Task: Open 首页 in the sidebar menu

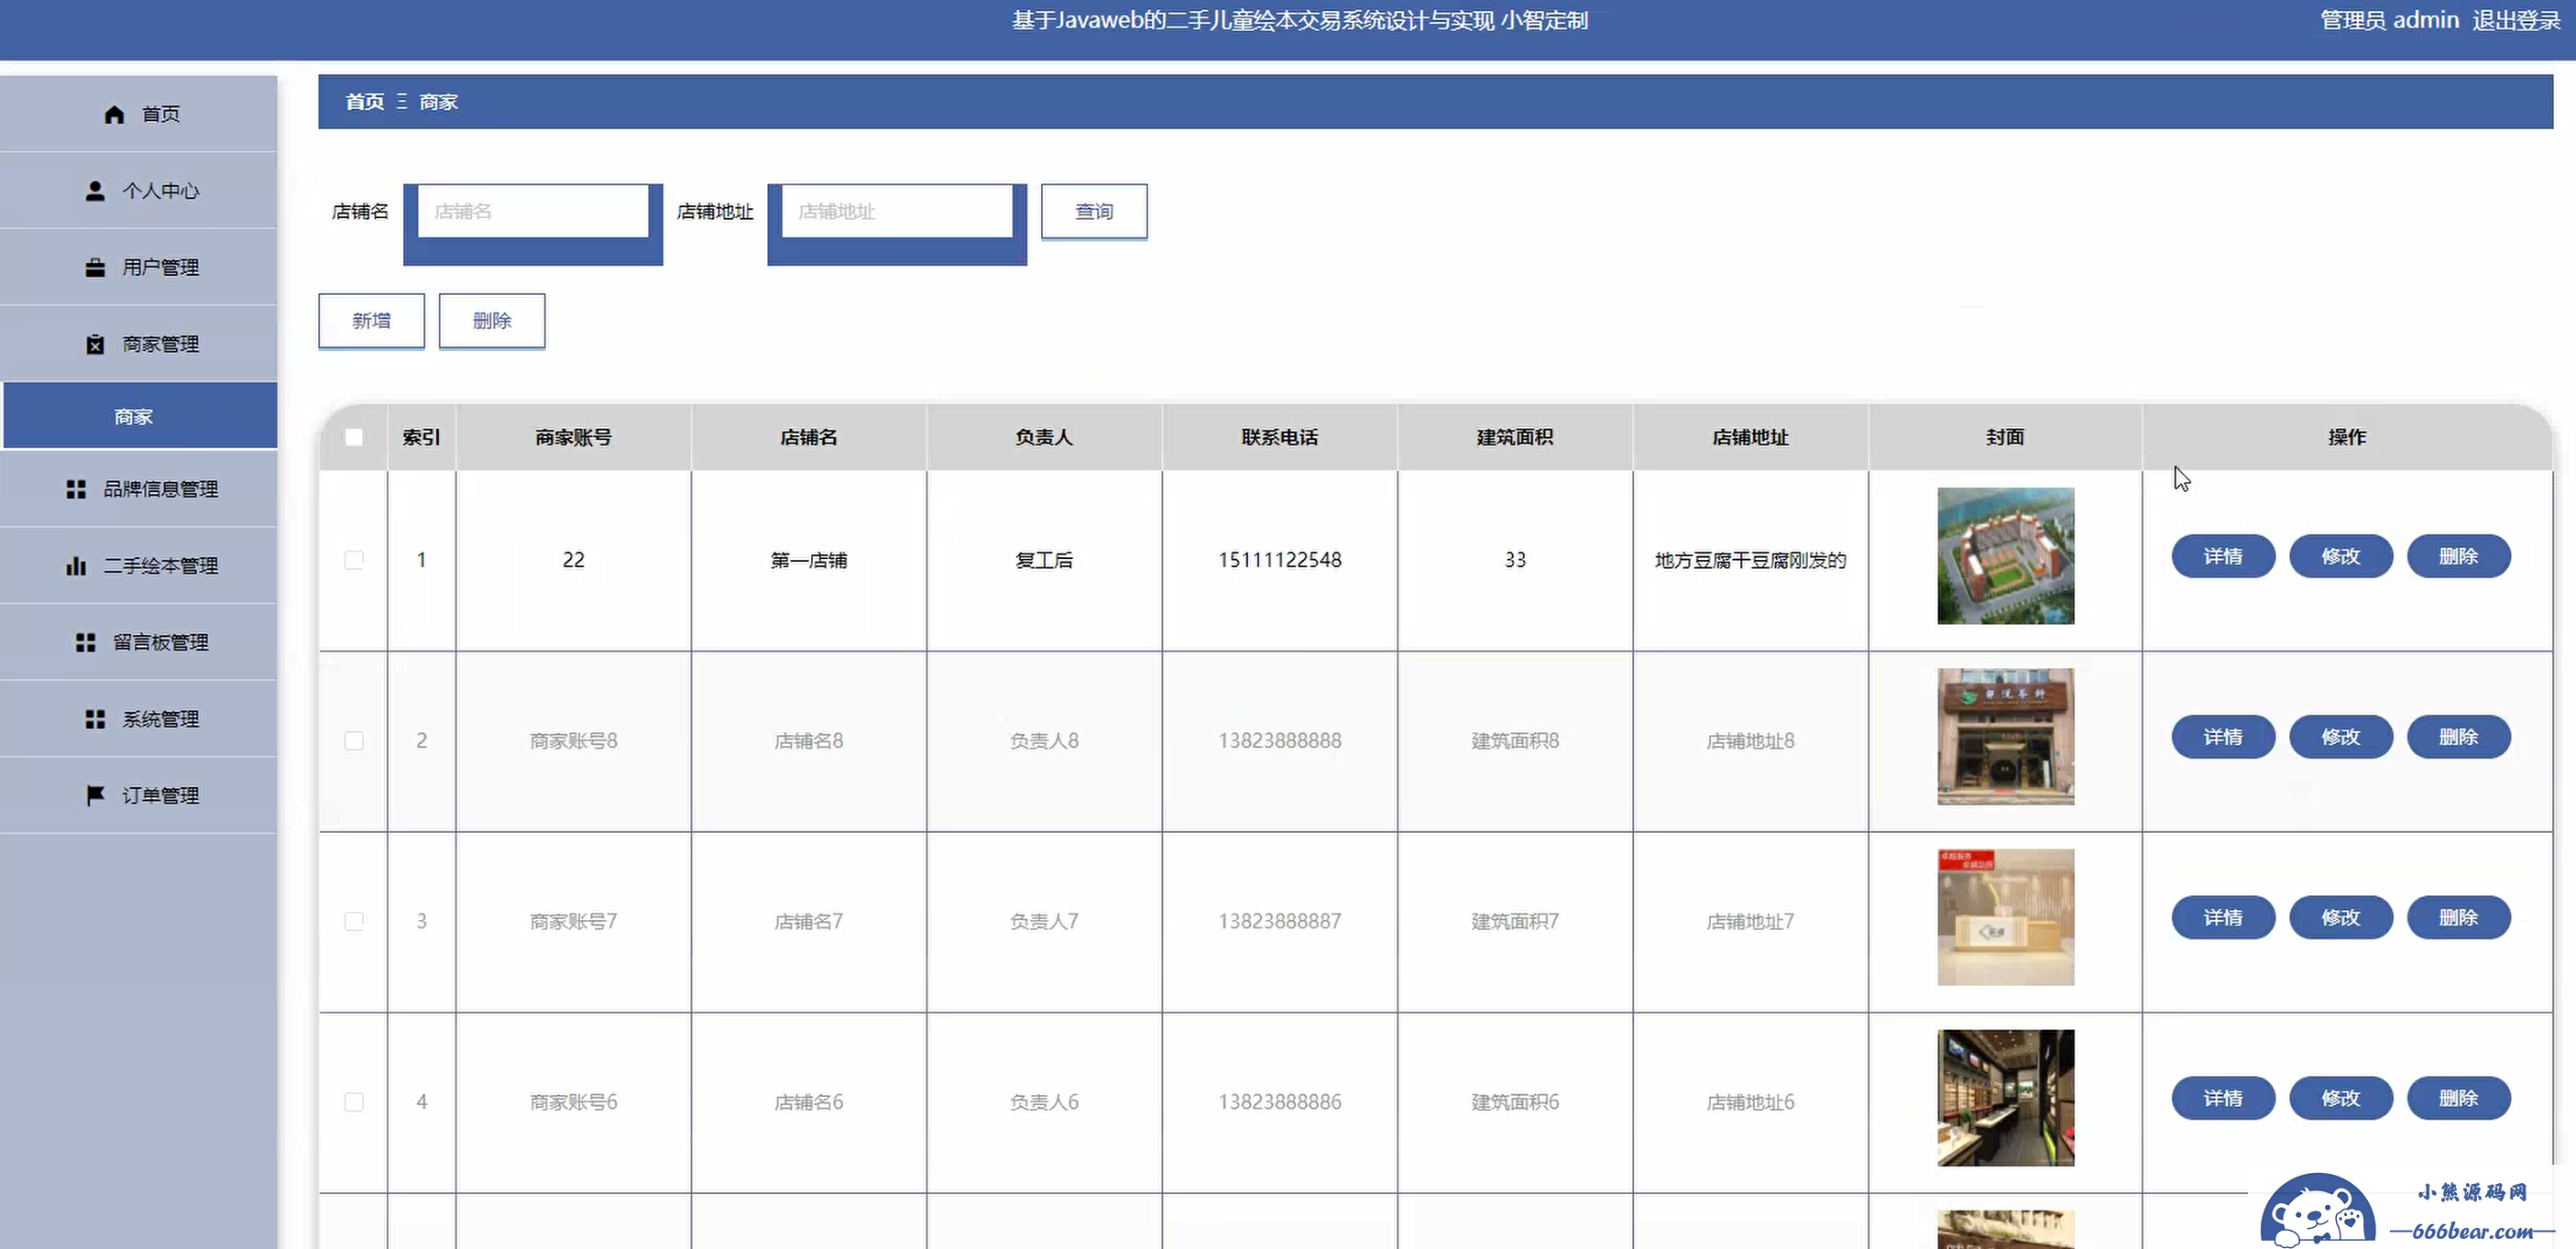Action: tap(139, 114)
